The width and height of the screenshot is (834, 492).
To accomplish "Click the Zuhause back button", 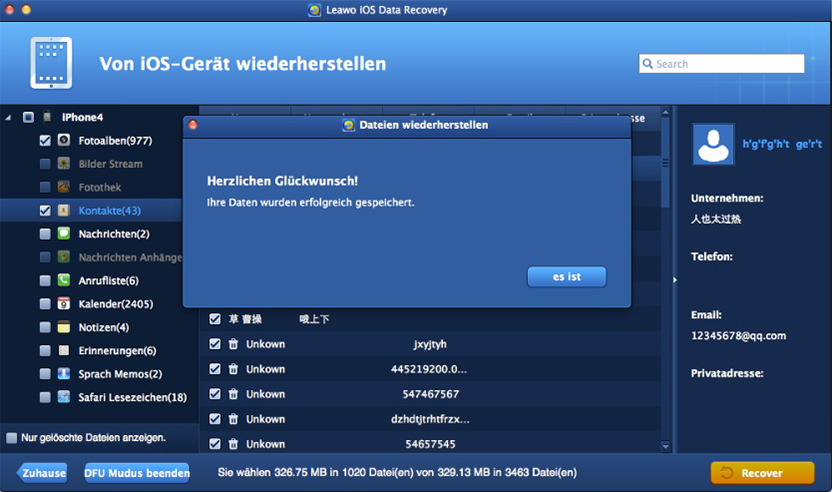I will point(42,473).
